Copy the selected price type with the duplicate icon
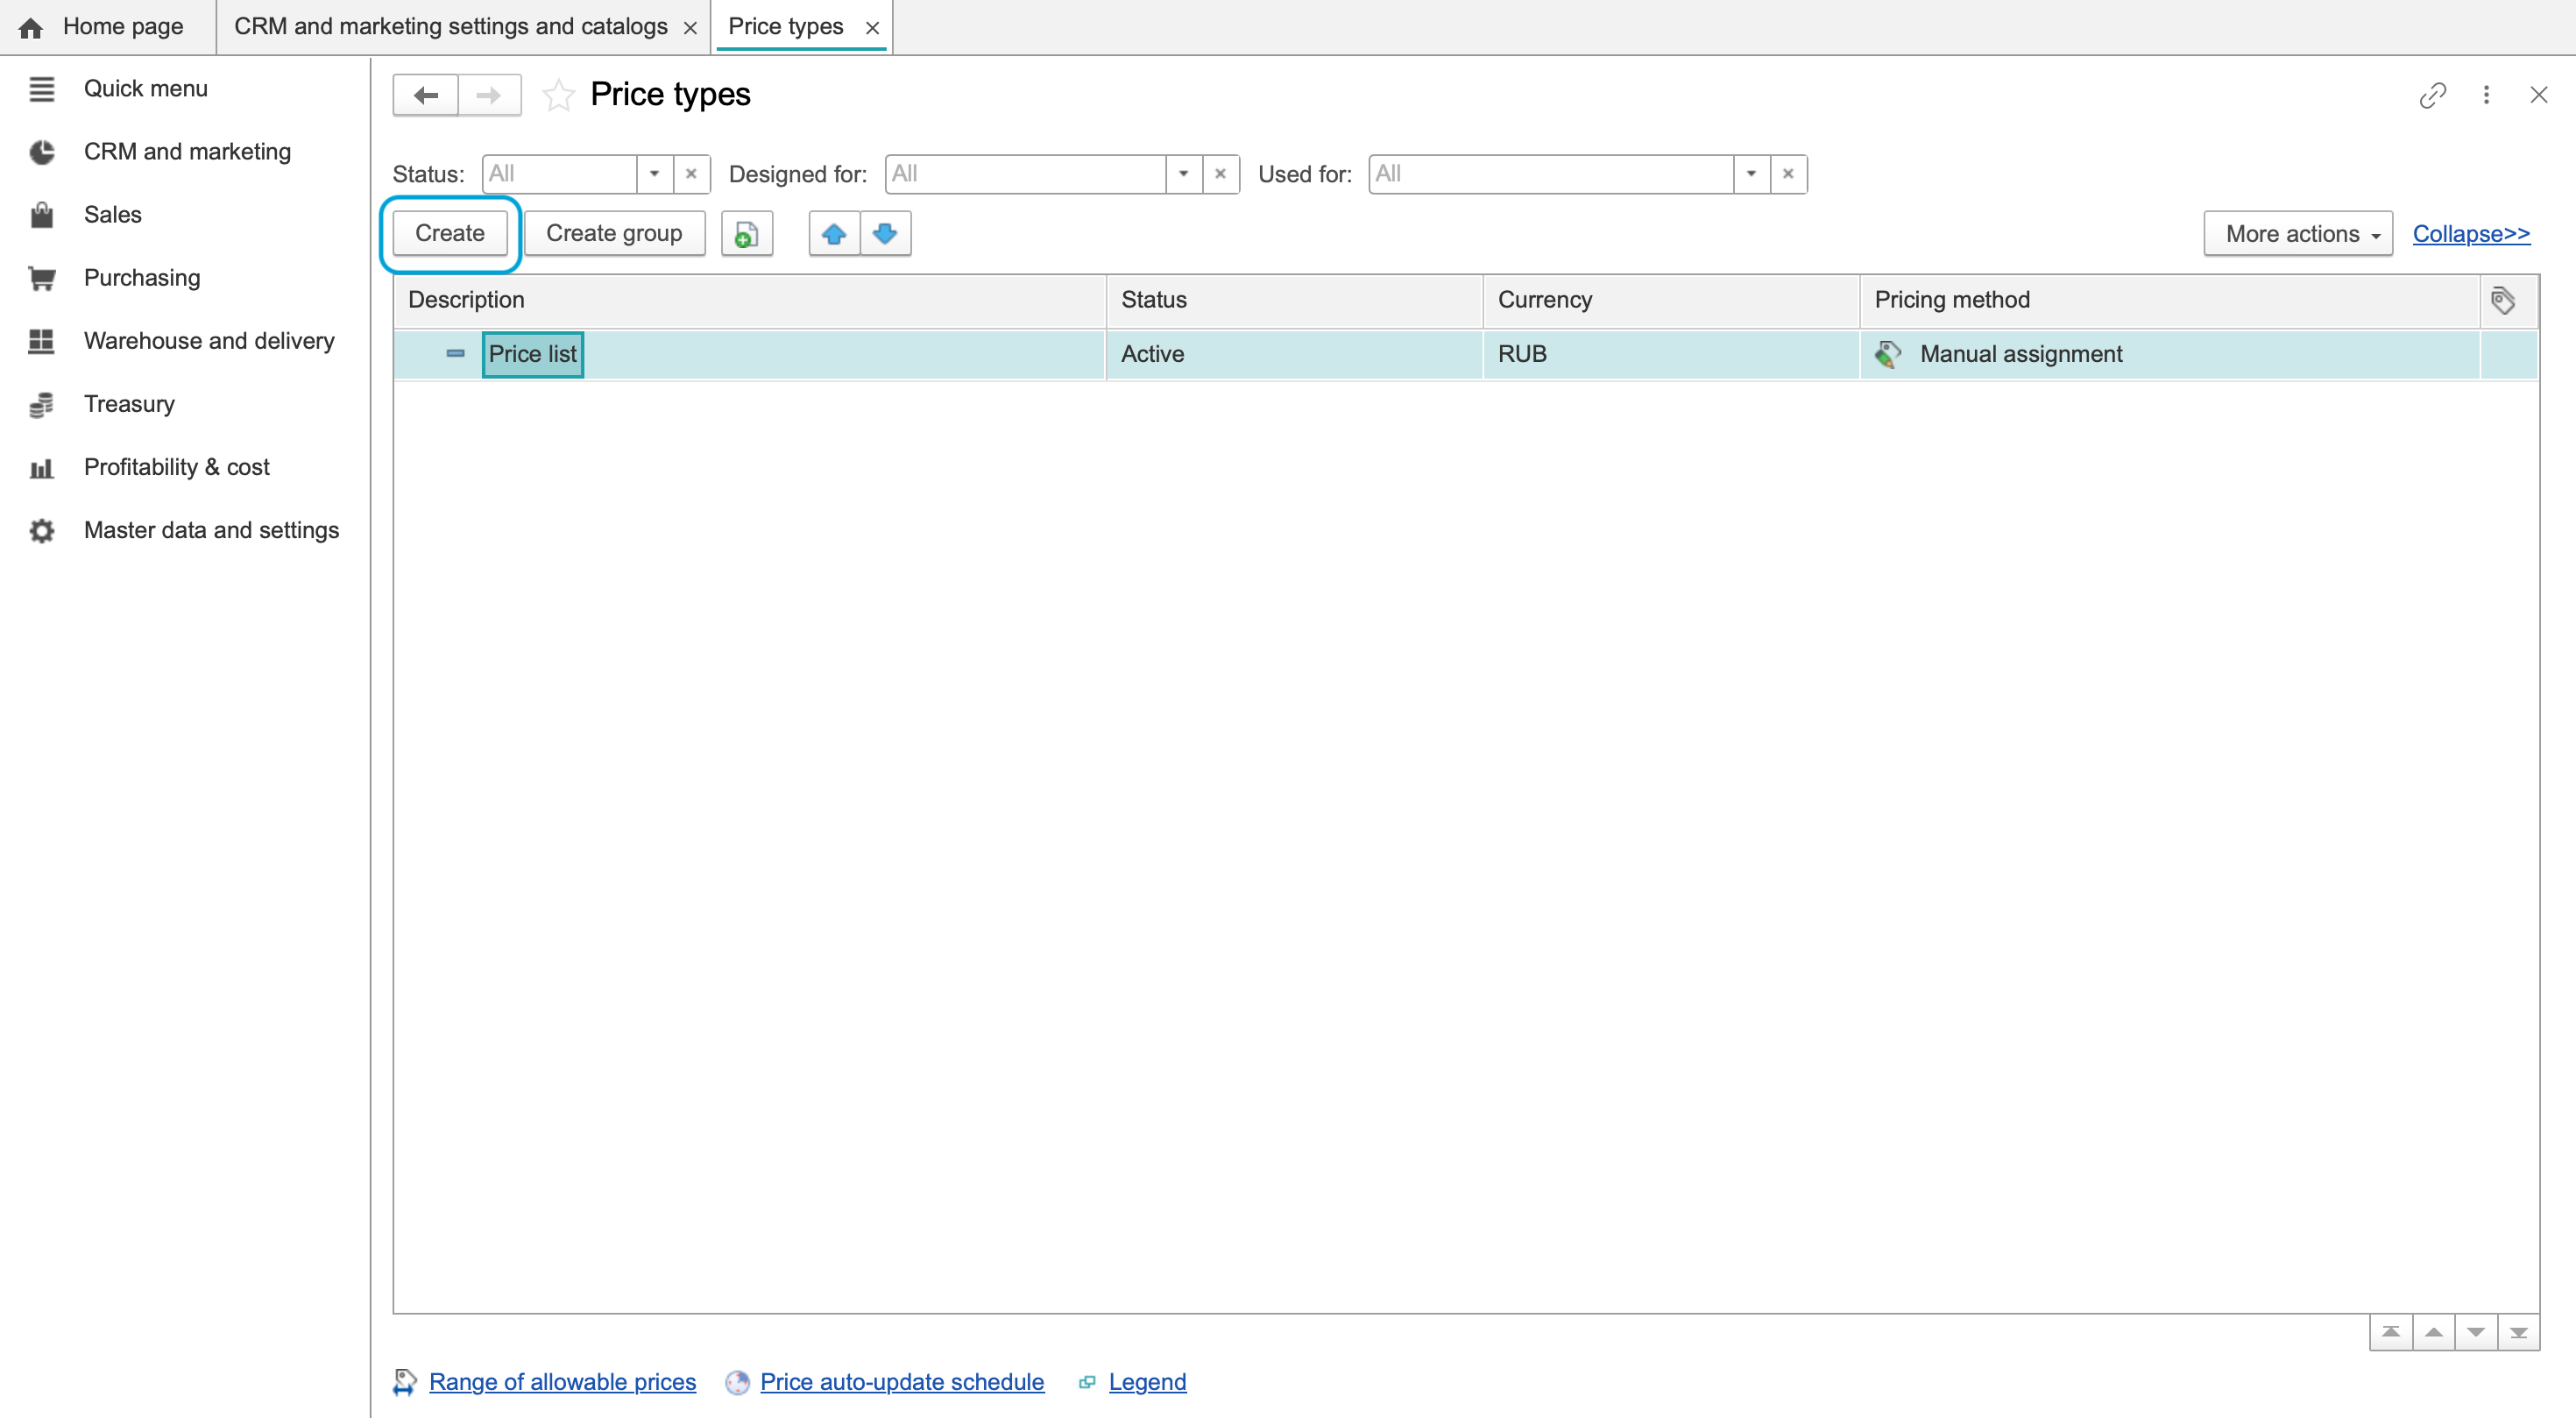The height and width of the screenshot is (1418, 2576). [746, 234]
